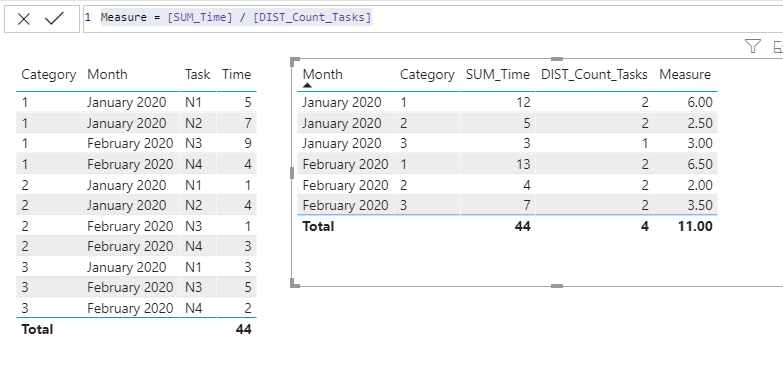Click the DIST_Count_Tasks total 4
Screen dimensions: 783x384
tap(645, 226)
